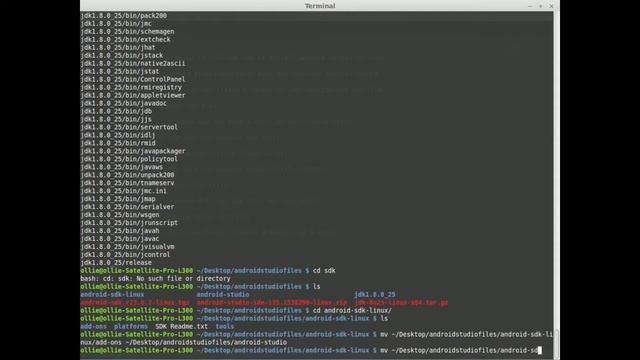Click line jdk1.8.0_25/bin/javapackager

133,151
